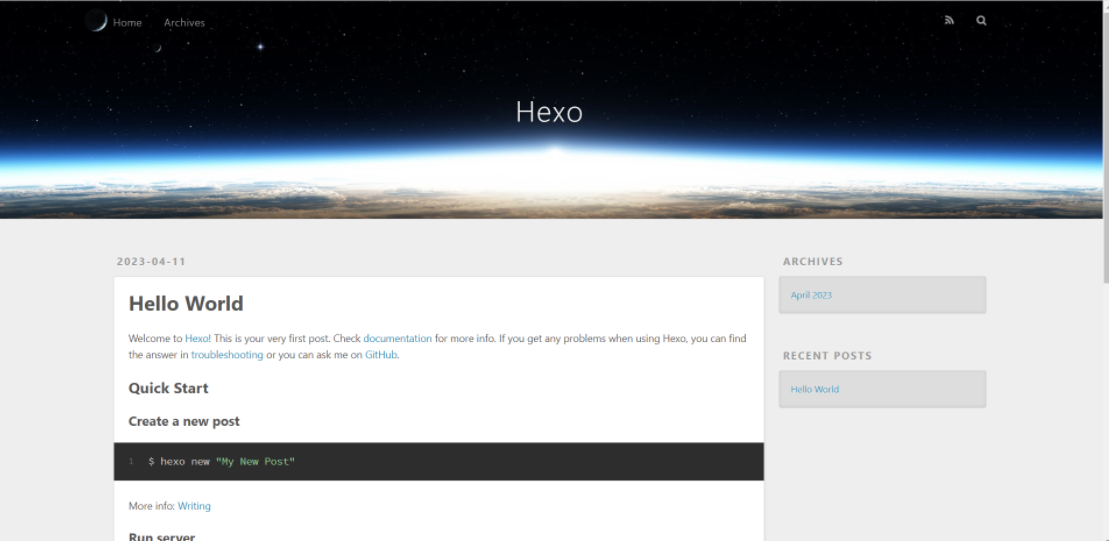The width and height of the screenshot is (1109, 541).
Task: Follow the Hexo link in welcome text
Action: point(197,339)
